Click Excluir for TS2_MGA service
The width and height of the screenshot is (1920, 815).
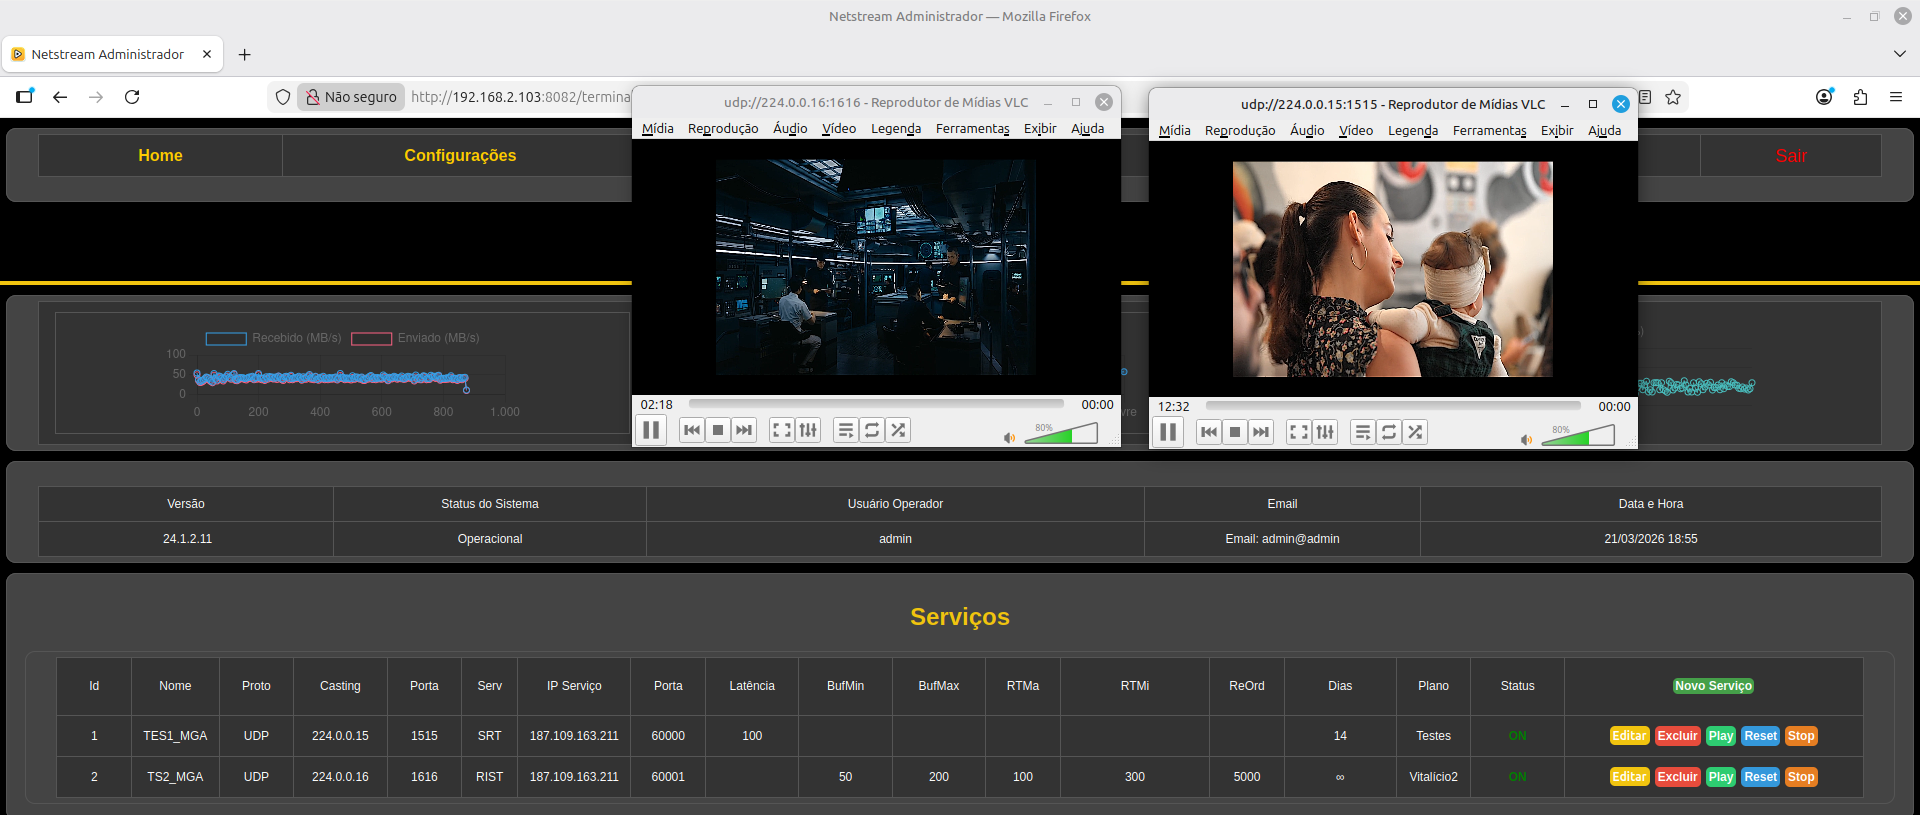coord(1677,777)
